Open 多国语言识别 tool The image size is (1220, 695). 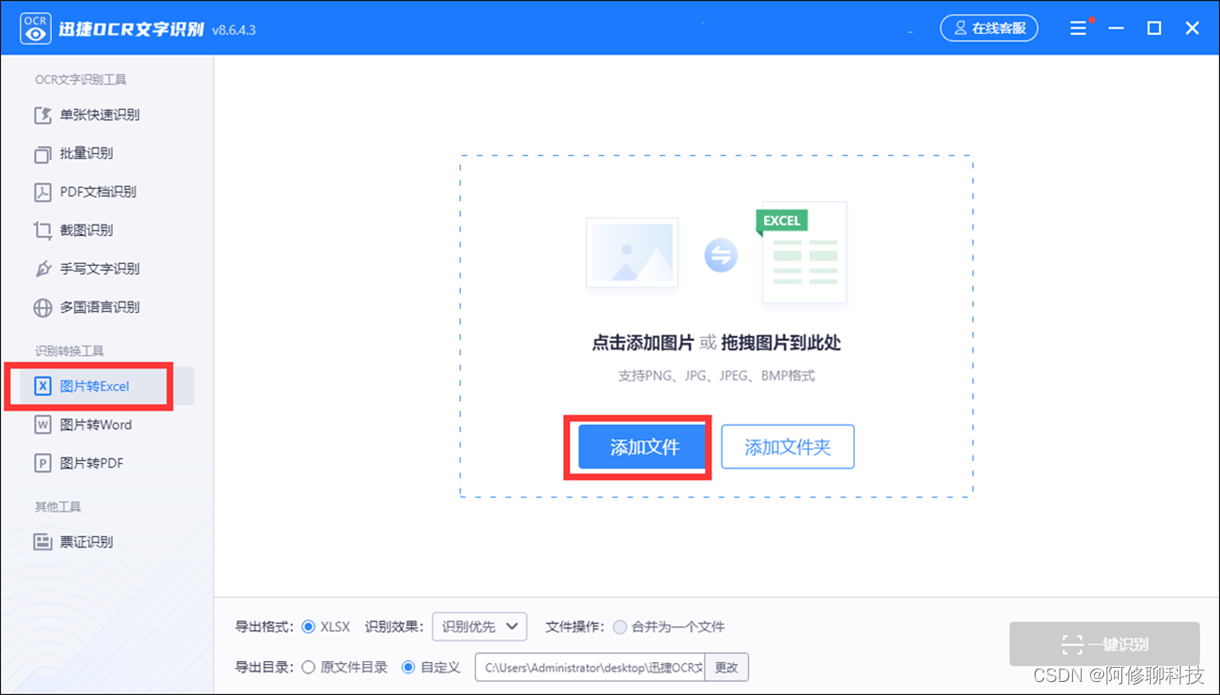100,307
